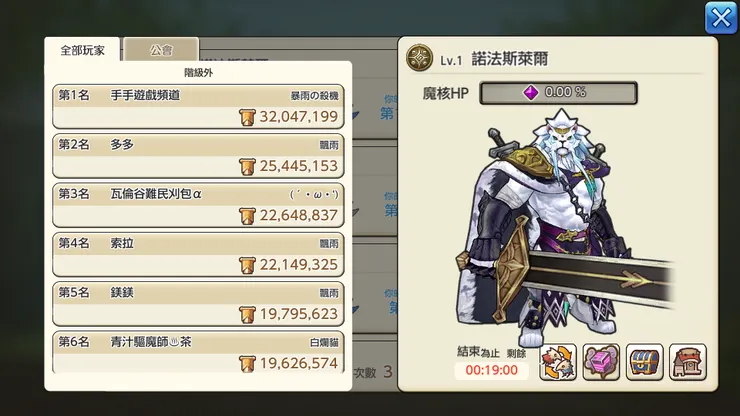Switch to the 全部玩家 tab
This screenshot has height=416, width=740.
[x=83, y=50]
